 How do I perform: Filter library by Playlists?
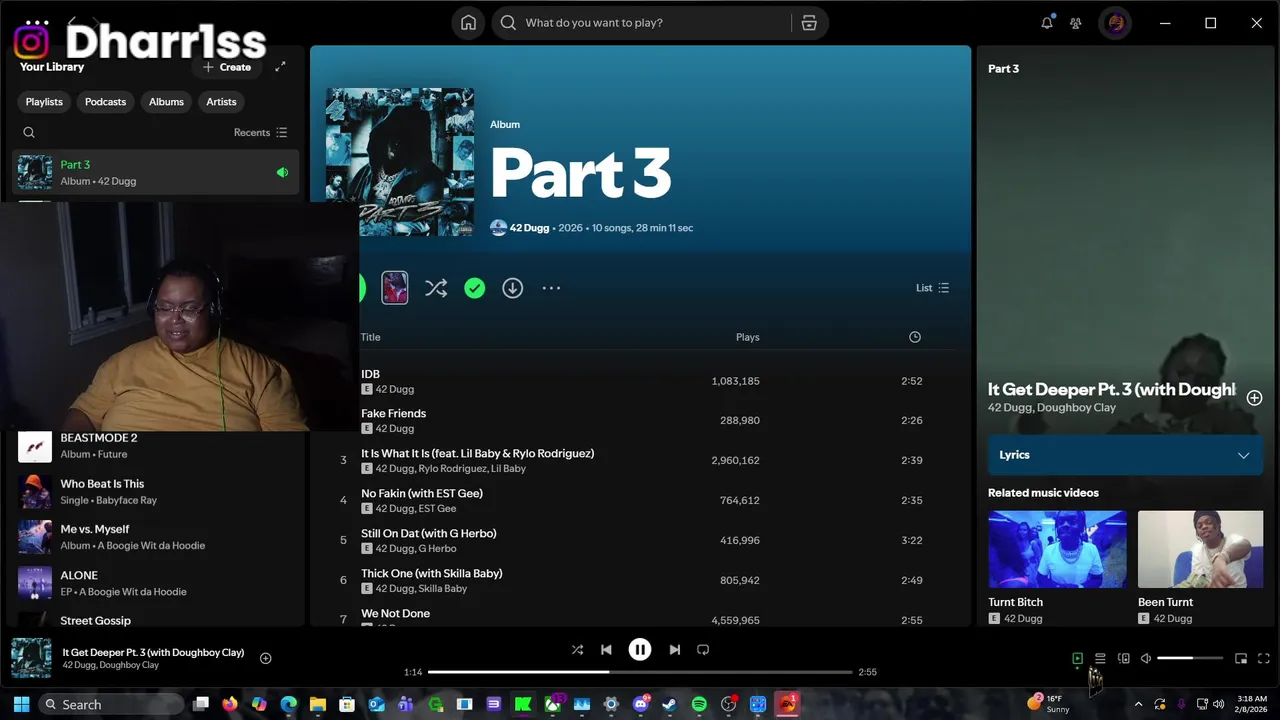tap(44, 102)
